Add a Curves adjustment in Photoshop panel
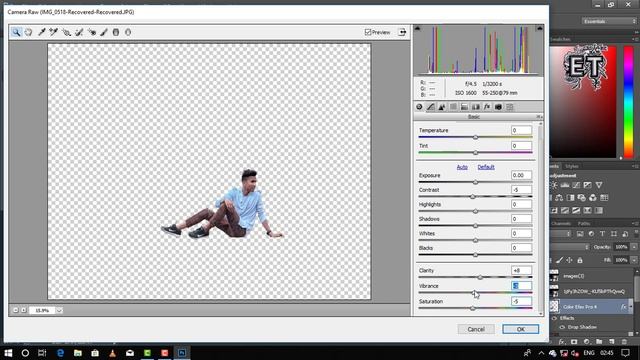This screenshot has width=640, height=360. click(576, 185)
